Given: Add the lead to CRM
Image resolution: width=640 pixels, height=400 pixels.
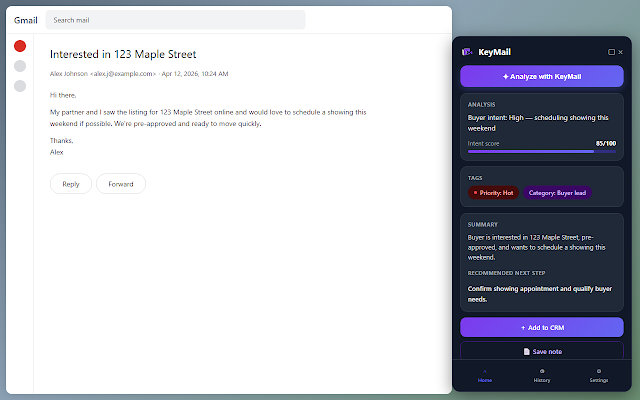Looking at the screenshot, I should pyautogui.click(x=542, y=327).
